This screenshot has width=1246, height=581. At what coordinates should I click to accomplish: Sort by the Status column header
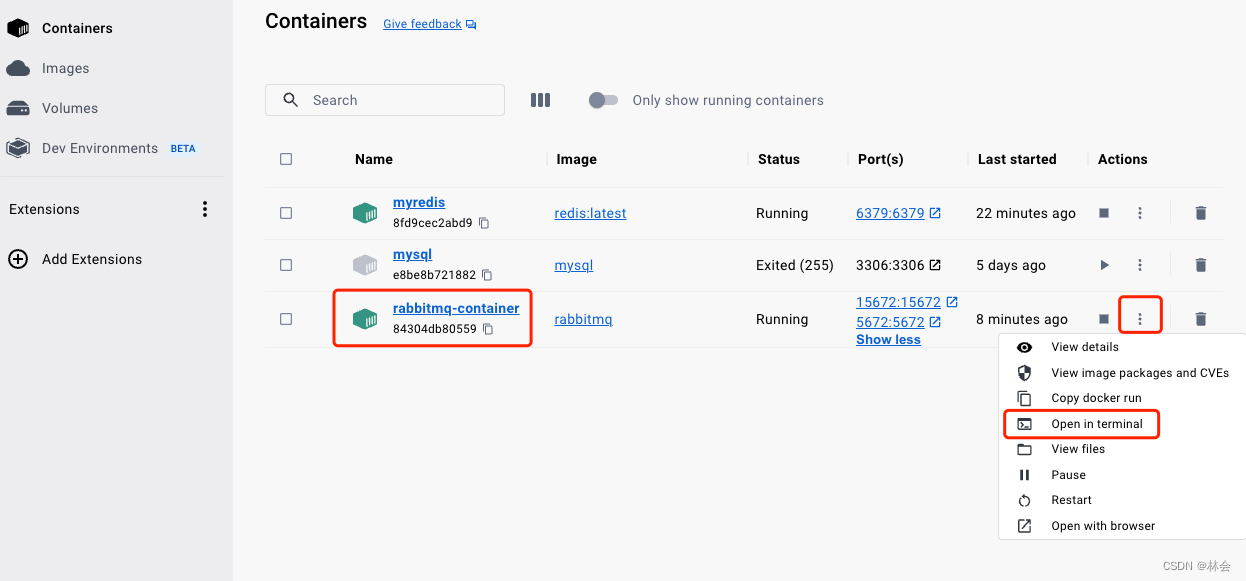pyautogui.click(x=779, y=159)
